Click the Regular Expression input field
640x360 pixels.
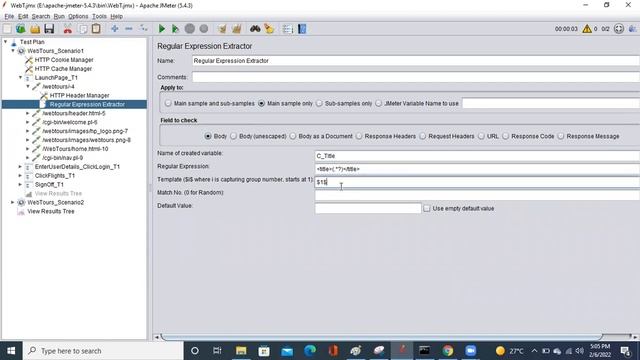[477, 169]
